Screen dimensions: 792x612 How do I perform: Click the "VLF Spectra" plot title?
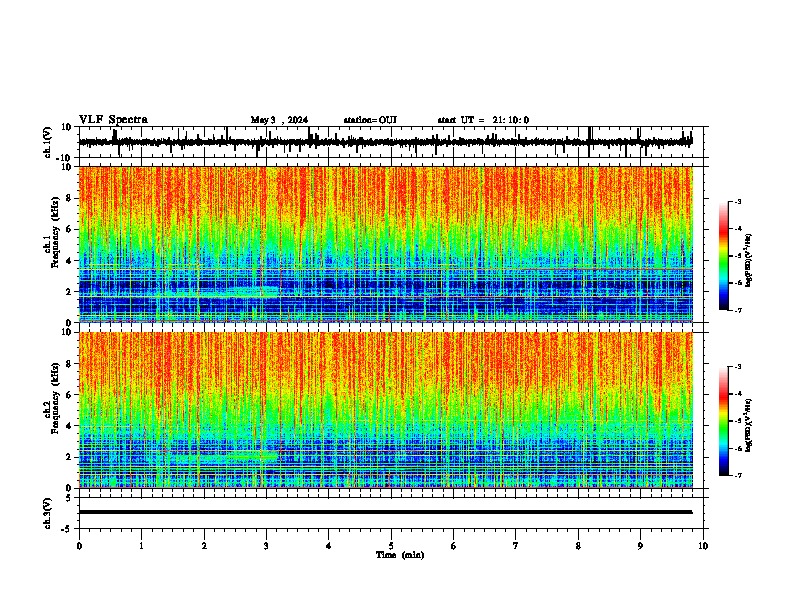click(x=113, y=120)
